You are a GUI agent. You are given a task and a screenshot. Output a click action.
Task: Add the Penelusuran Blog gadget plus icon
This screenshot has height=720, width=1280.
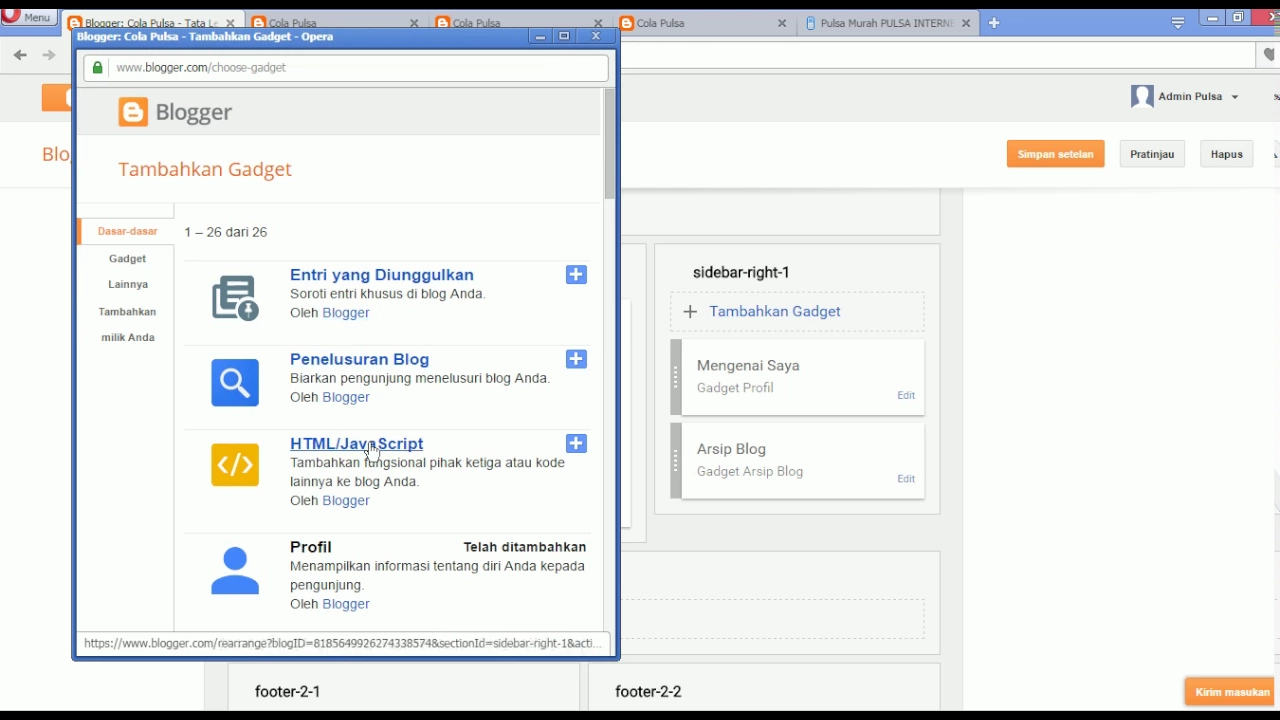click(x=576, y=359)
